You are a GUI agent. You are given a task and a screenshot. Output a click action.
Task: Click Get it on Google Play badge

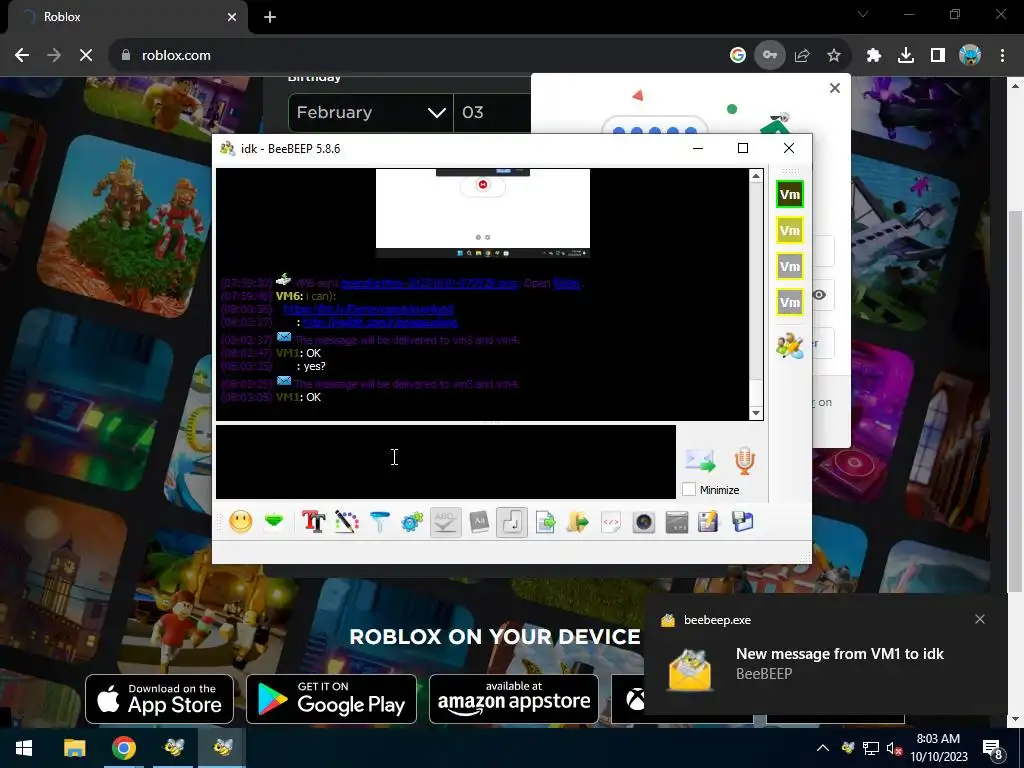(331, 699)
